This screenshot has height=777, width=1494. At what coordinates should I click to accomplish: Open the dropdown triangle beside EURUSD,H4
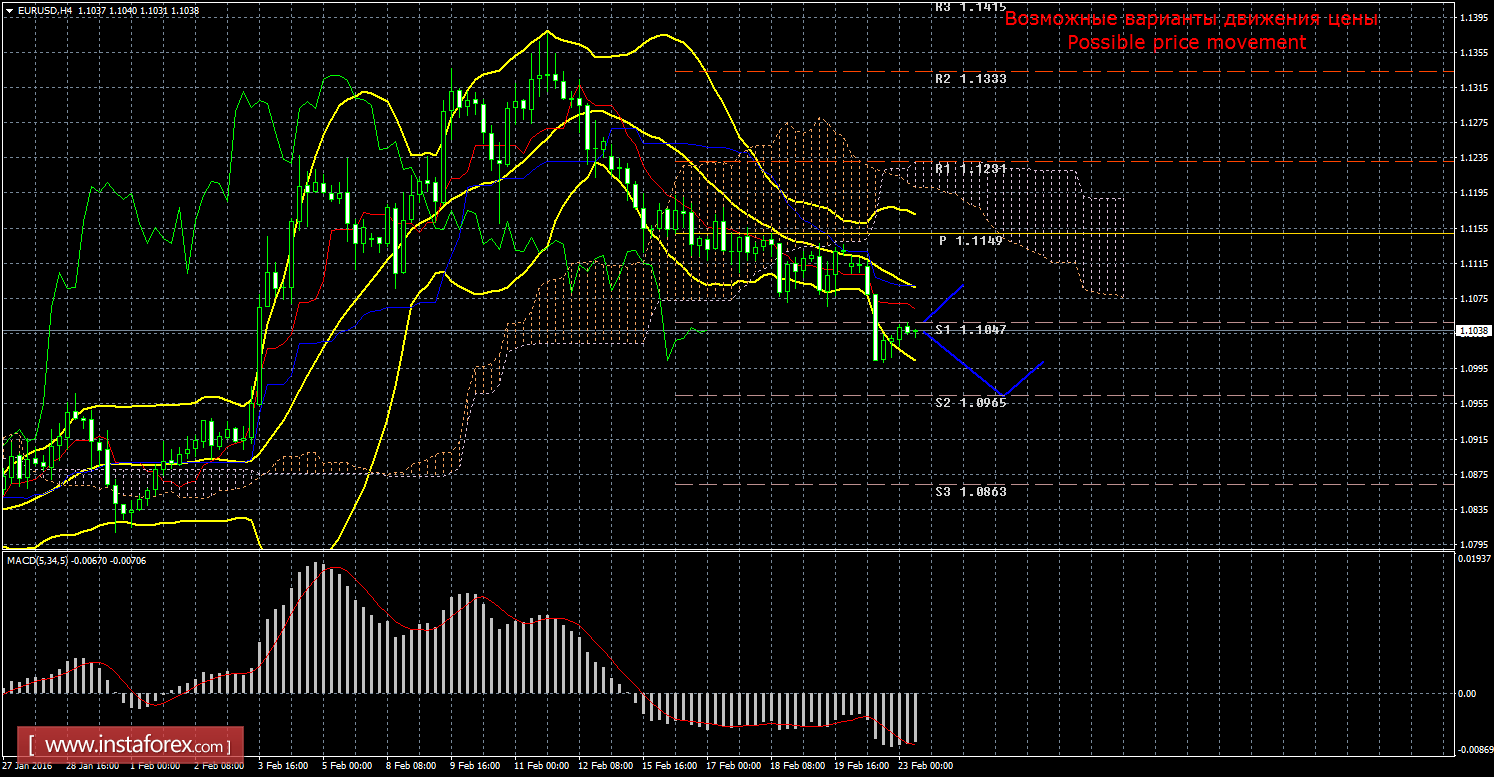[9, 9]
